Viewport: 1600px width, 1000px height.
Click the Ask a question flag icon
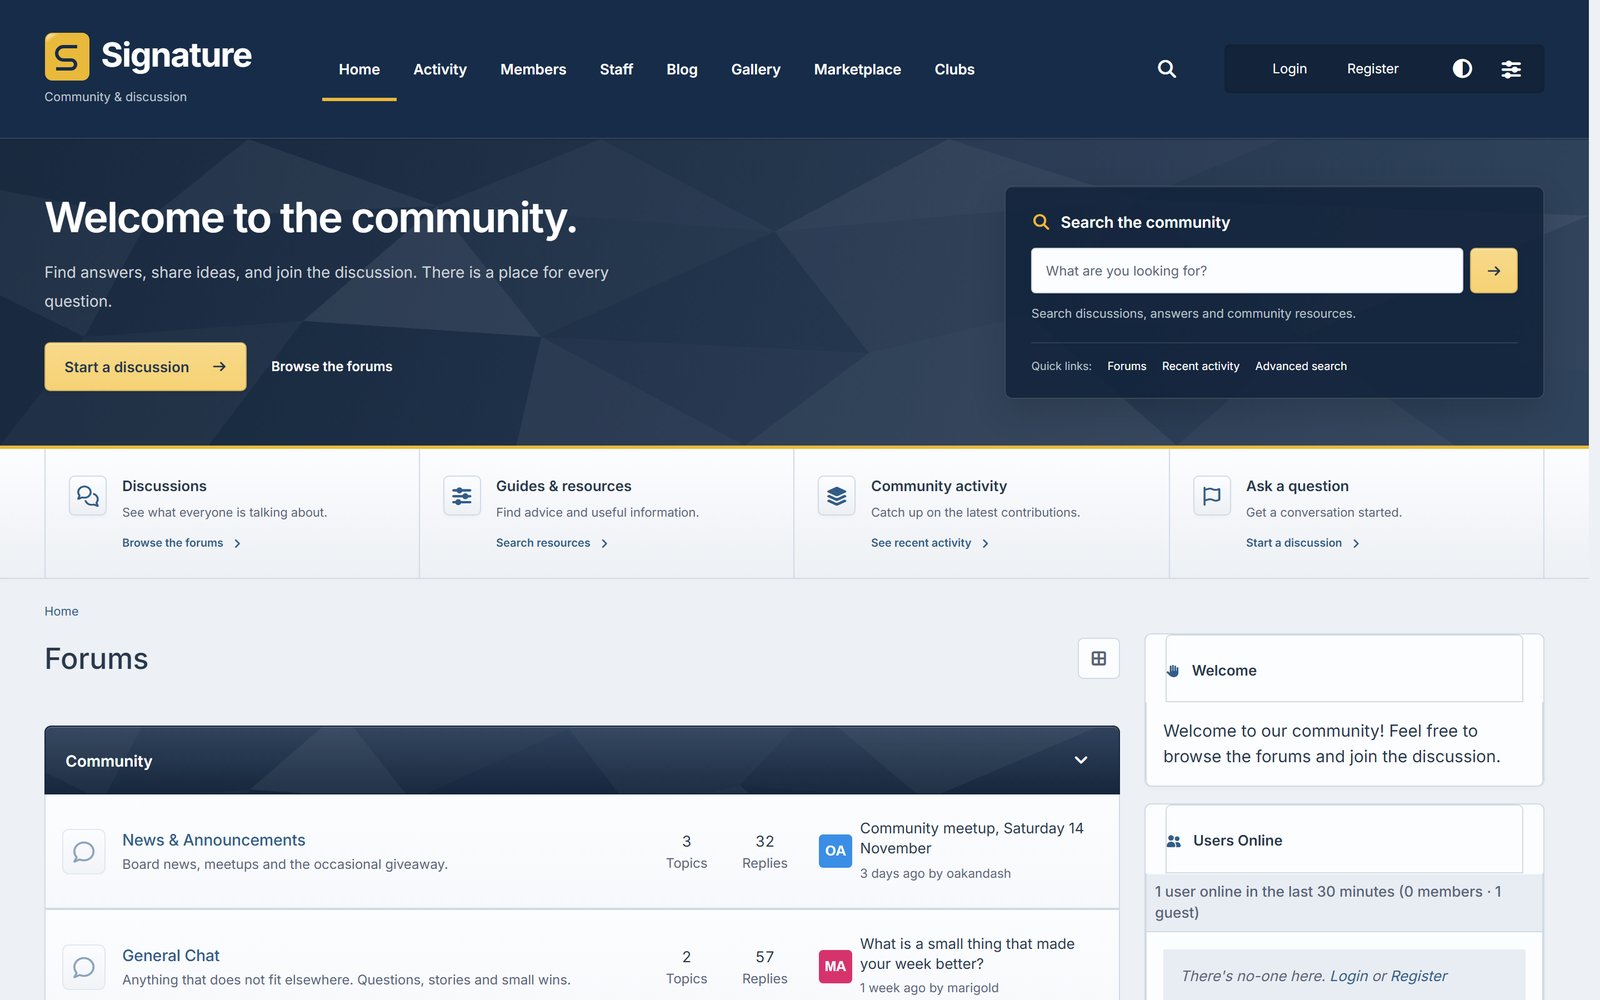[x=1212, y=496]
